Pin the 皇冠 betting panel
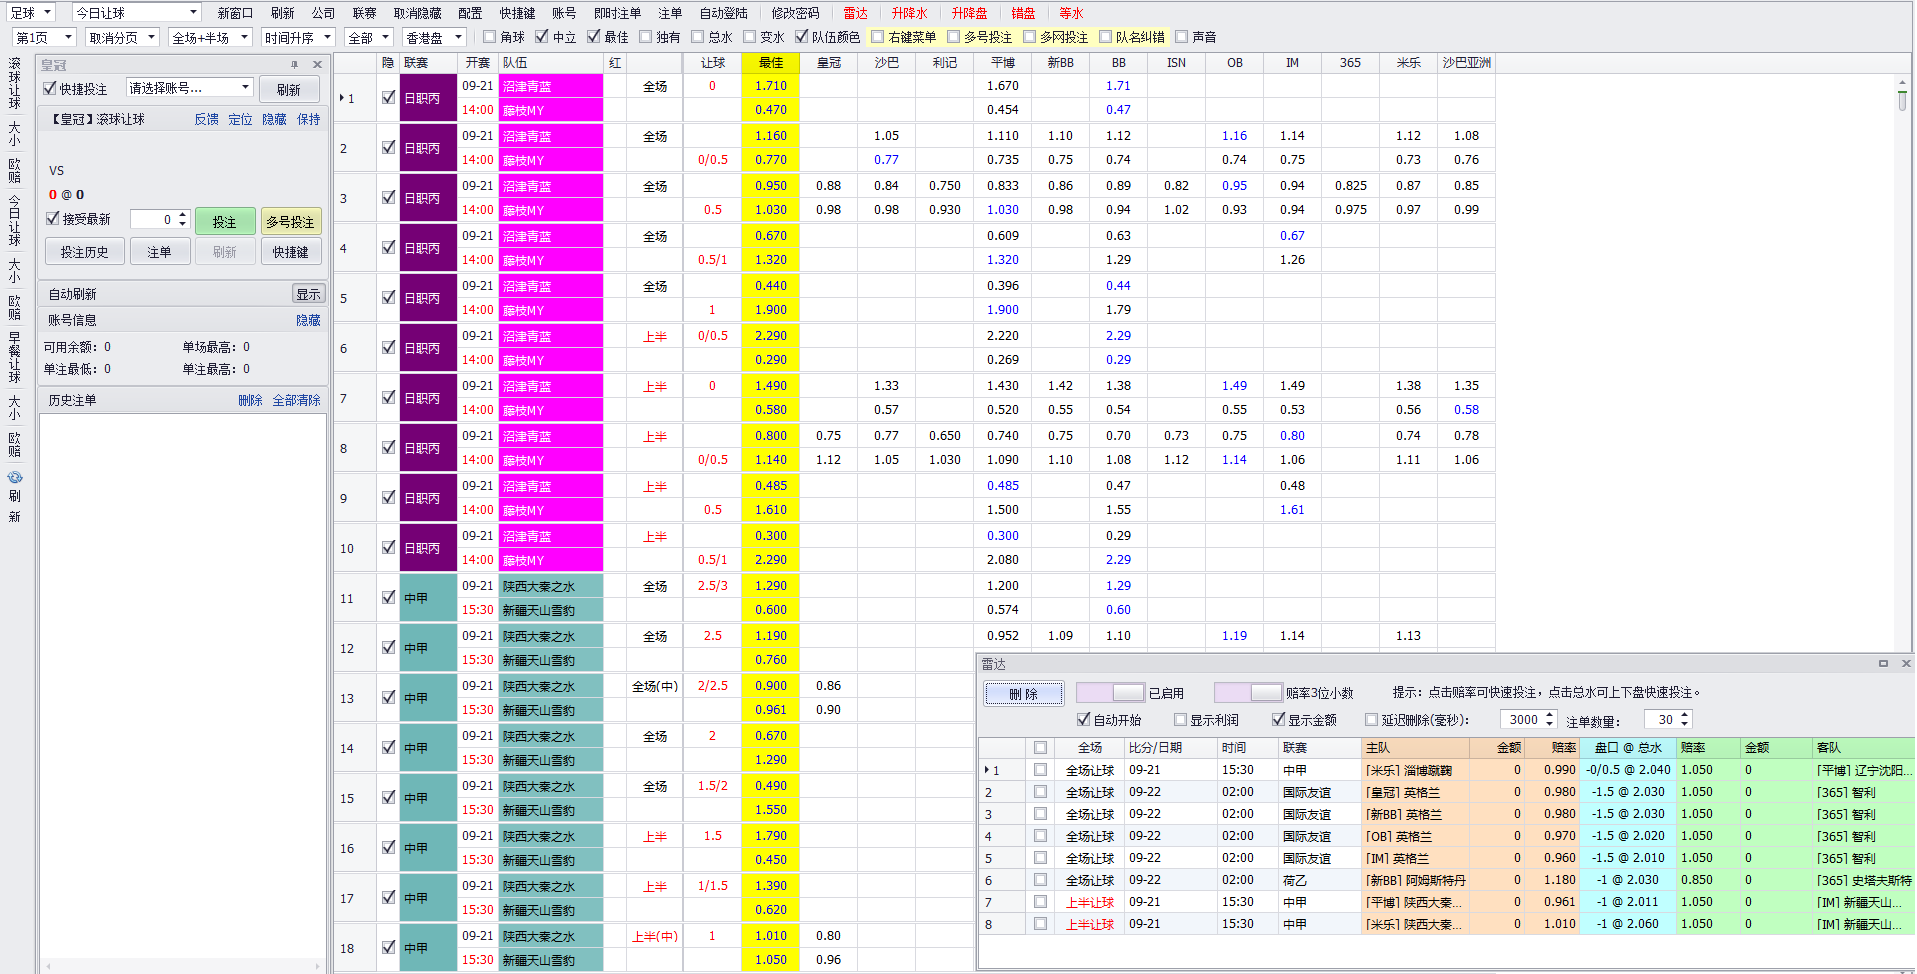Viewport: 1917px width, 974px height. (x=294, y=64)
